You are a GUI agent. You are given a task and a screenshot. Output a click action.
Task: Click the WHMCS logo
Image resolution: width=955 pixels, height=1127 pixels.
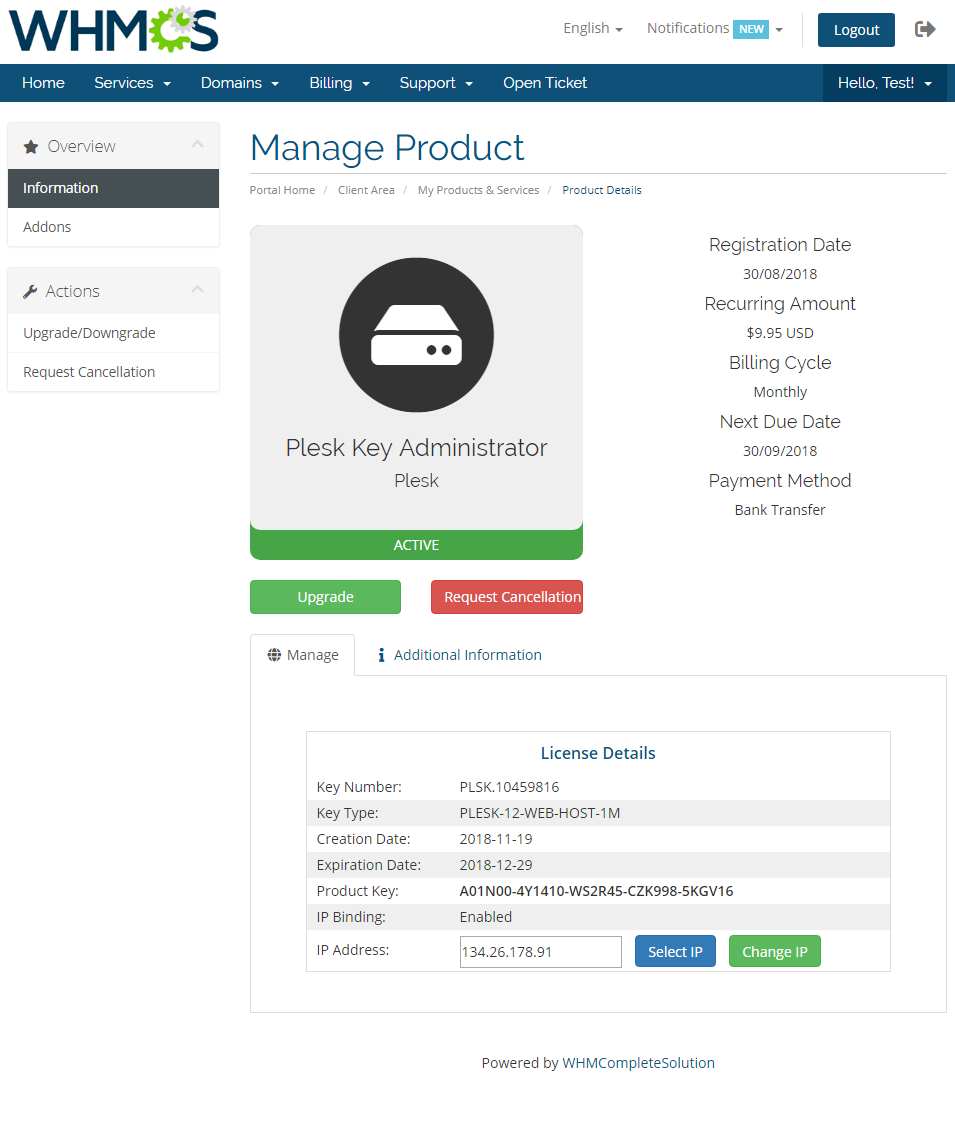pos(114,29)
